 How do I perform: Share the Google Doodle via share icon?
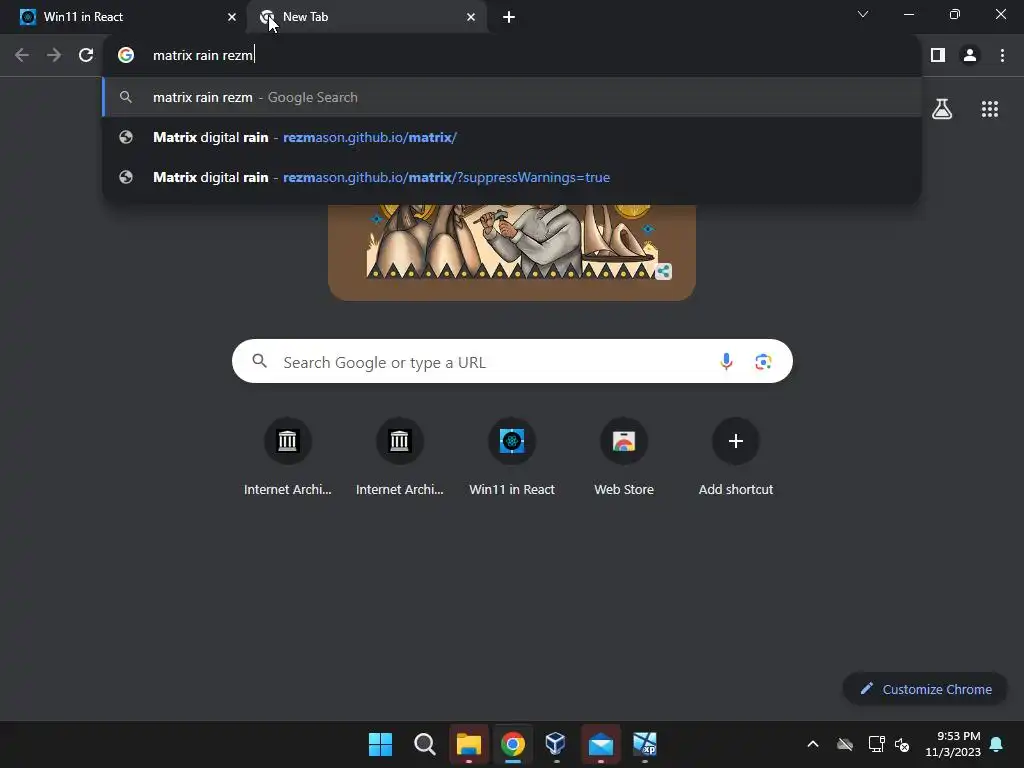pos(664,271)
